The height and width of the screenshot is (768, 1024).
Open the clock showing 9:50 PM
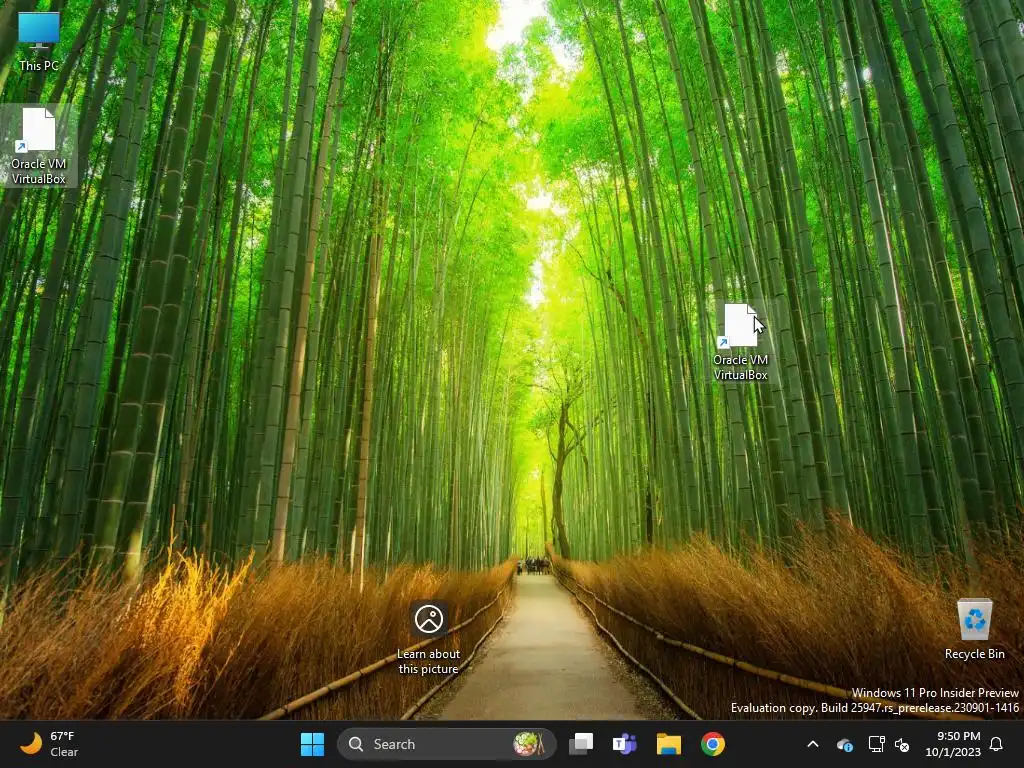[953, 744]
